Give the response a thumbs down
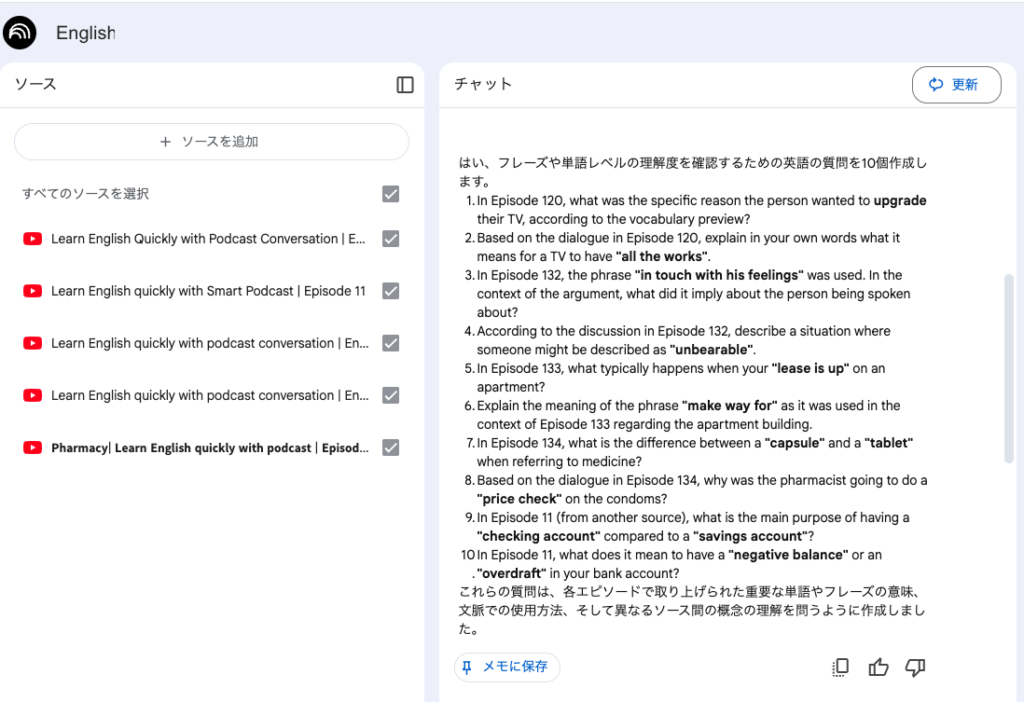This screenshot has width=1024, height=702. (916, 667)
